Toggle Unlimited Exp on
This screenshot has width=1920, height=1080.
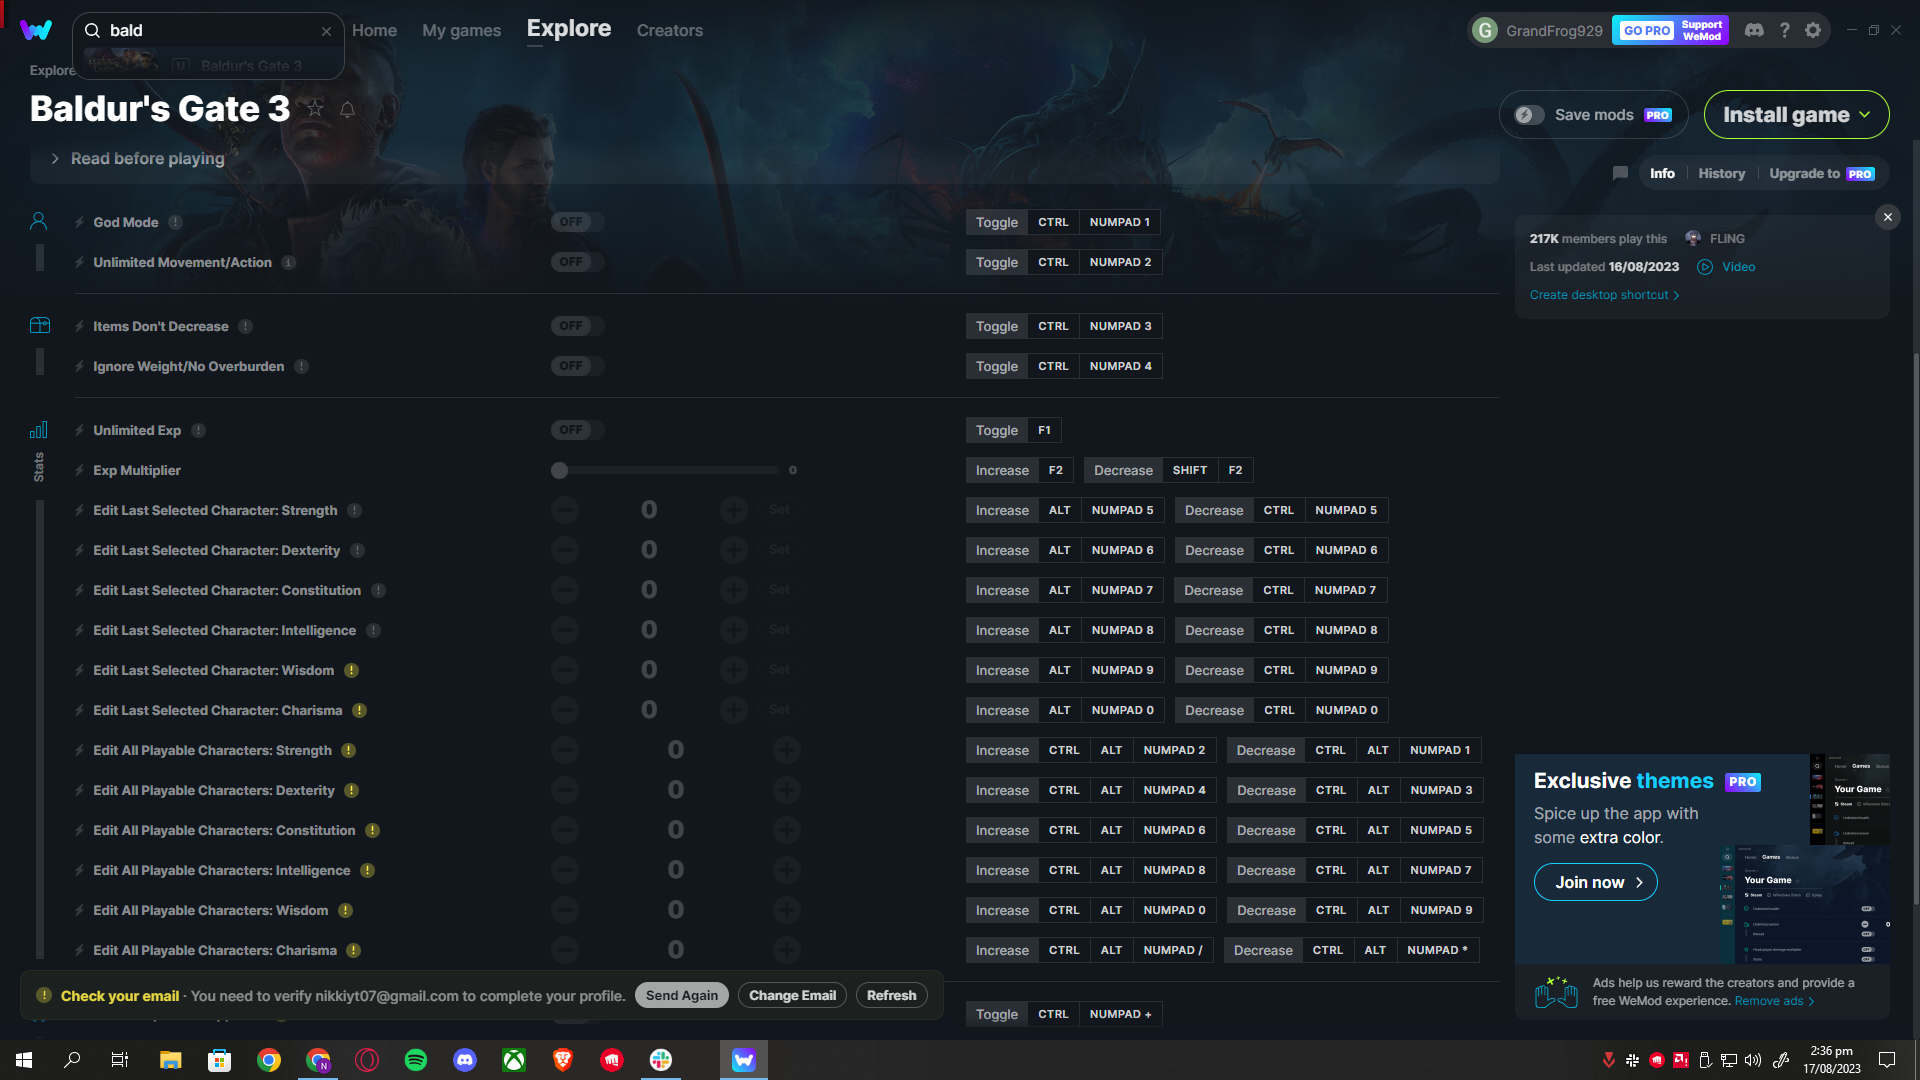point(577,430)
